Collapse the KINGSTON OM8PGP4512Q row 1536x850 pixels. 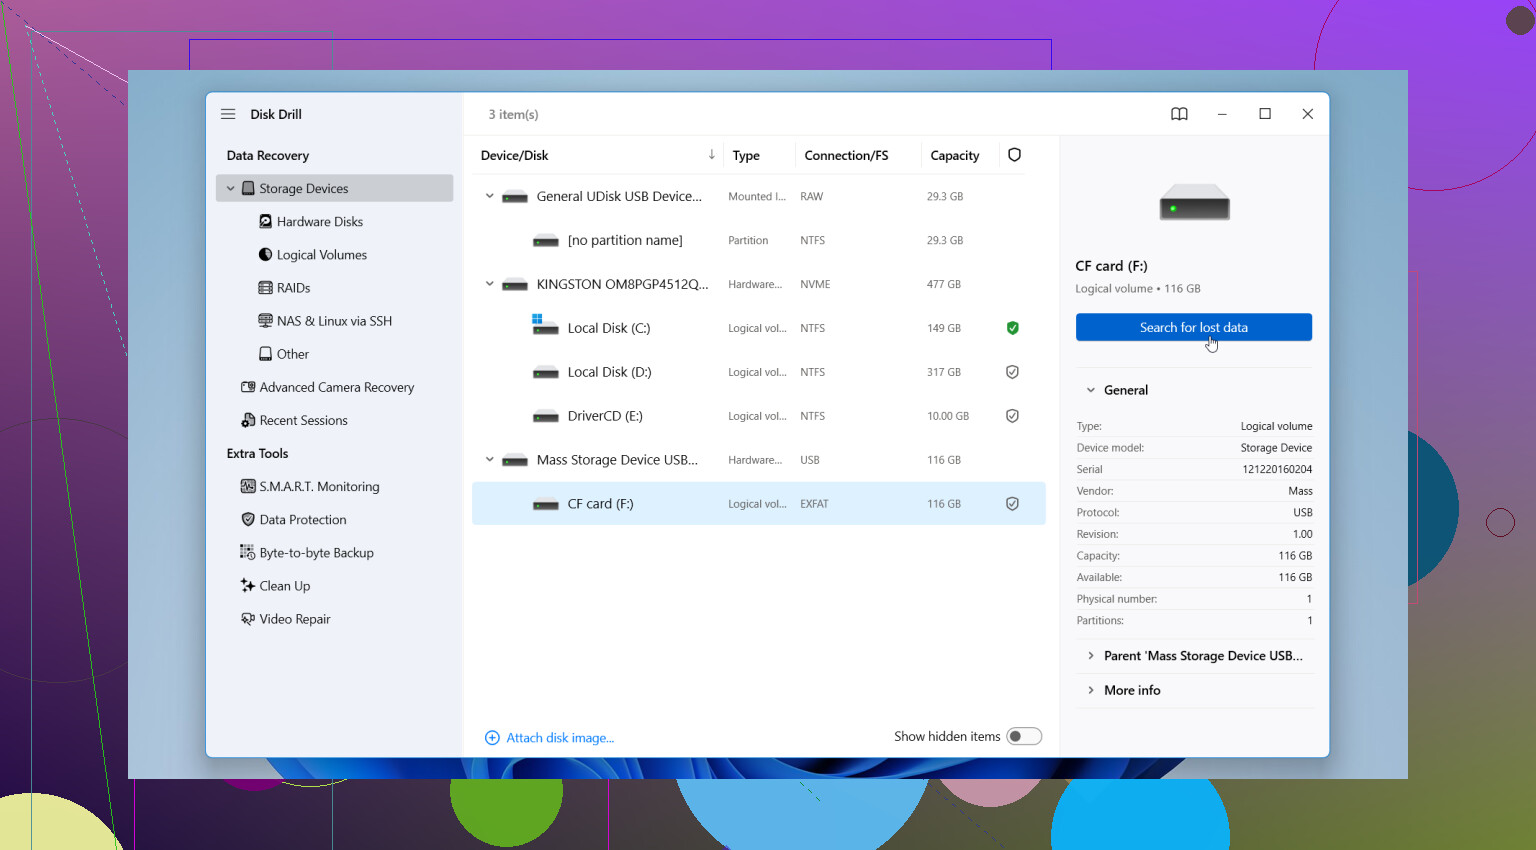tap(490, 284)
